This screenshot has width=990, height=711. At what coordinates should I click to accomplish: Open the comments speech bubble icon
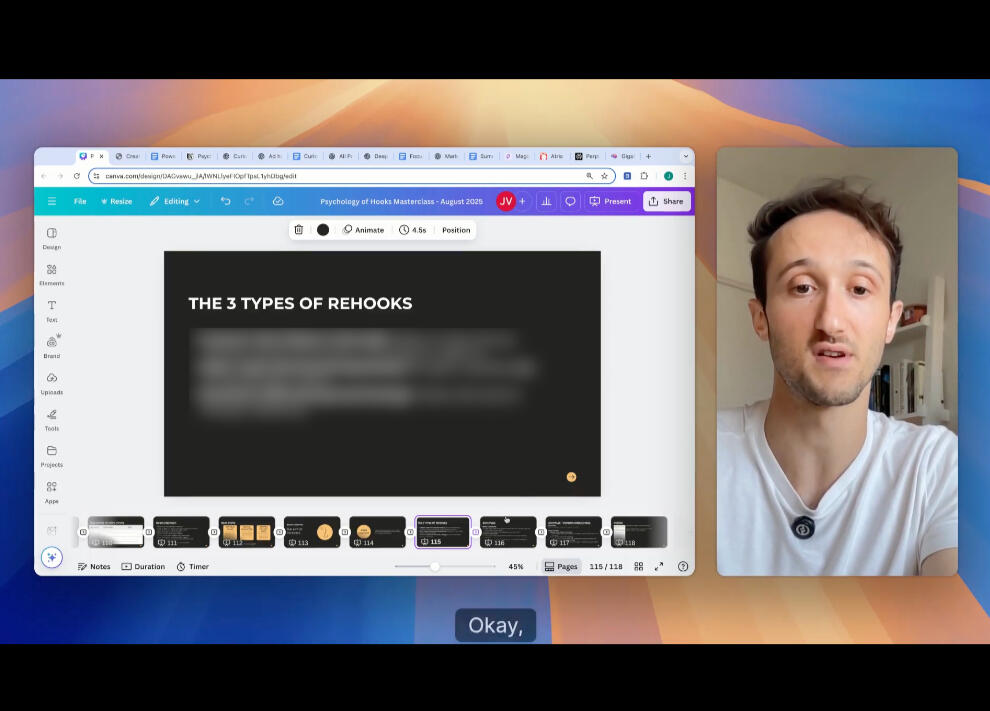point(570,201)
